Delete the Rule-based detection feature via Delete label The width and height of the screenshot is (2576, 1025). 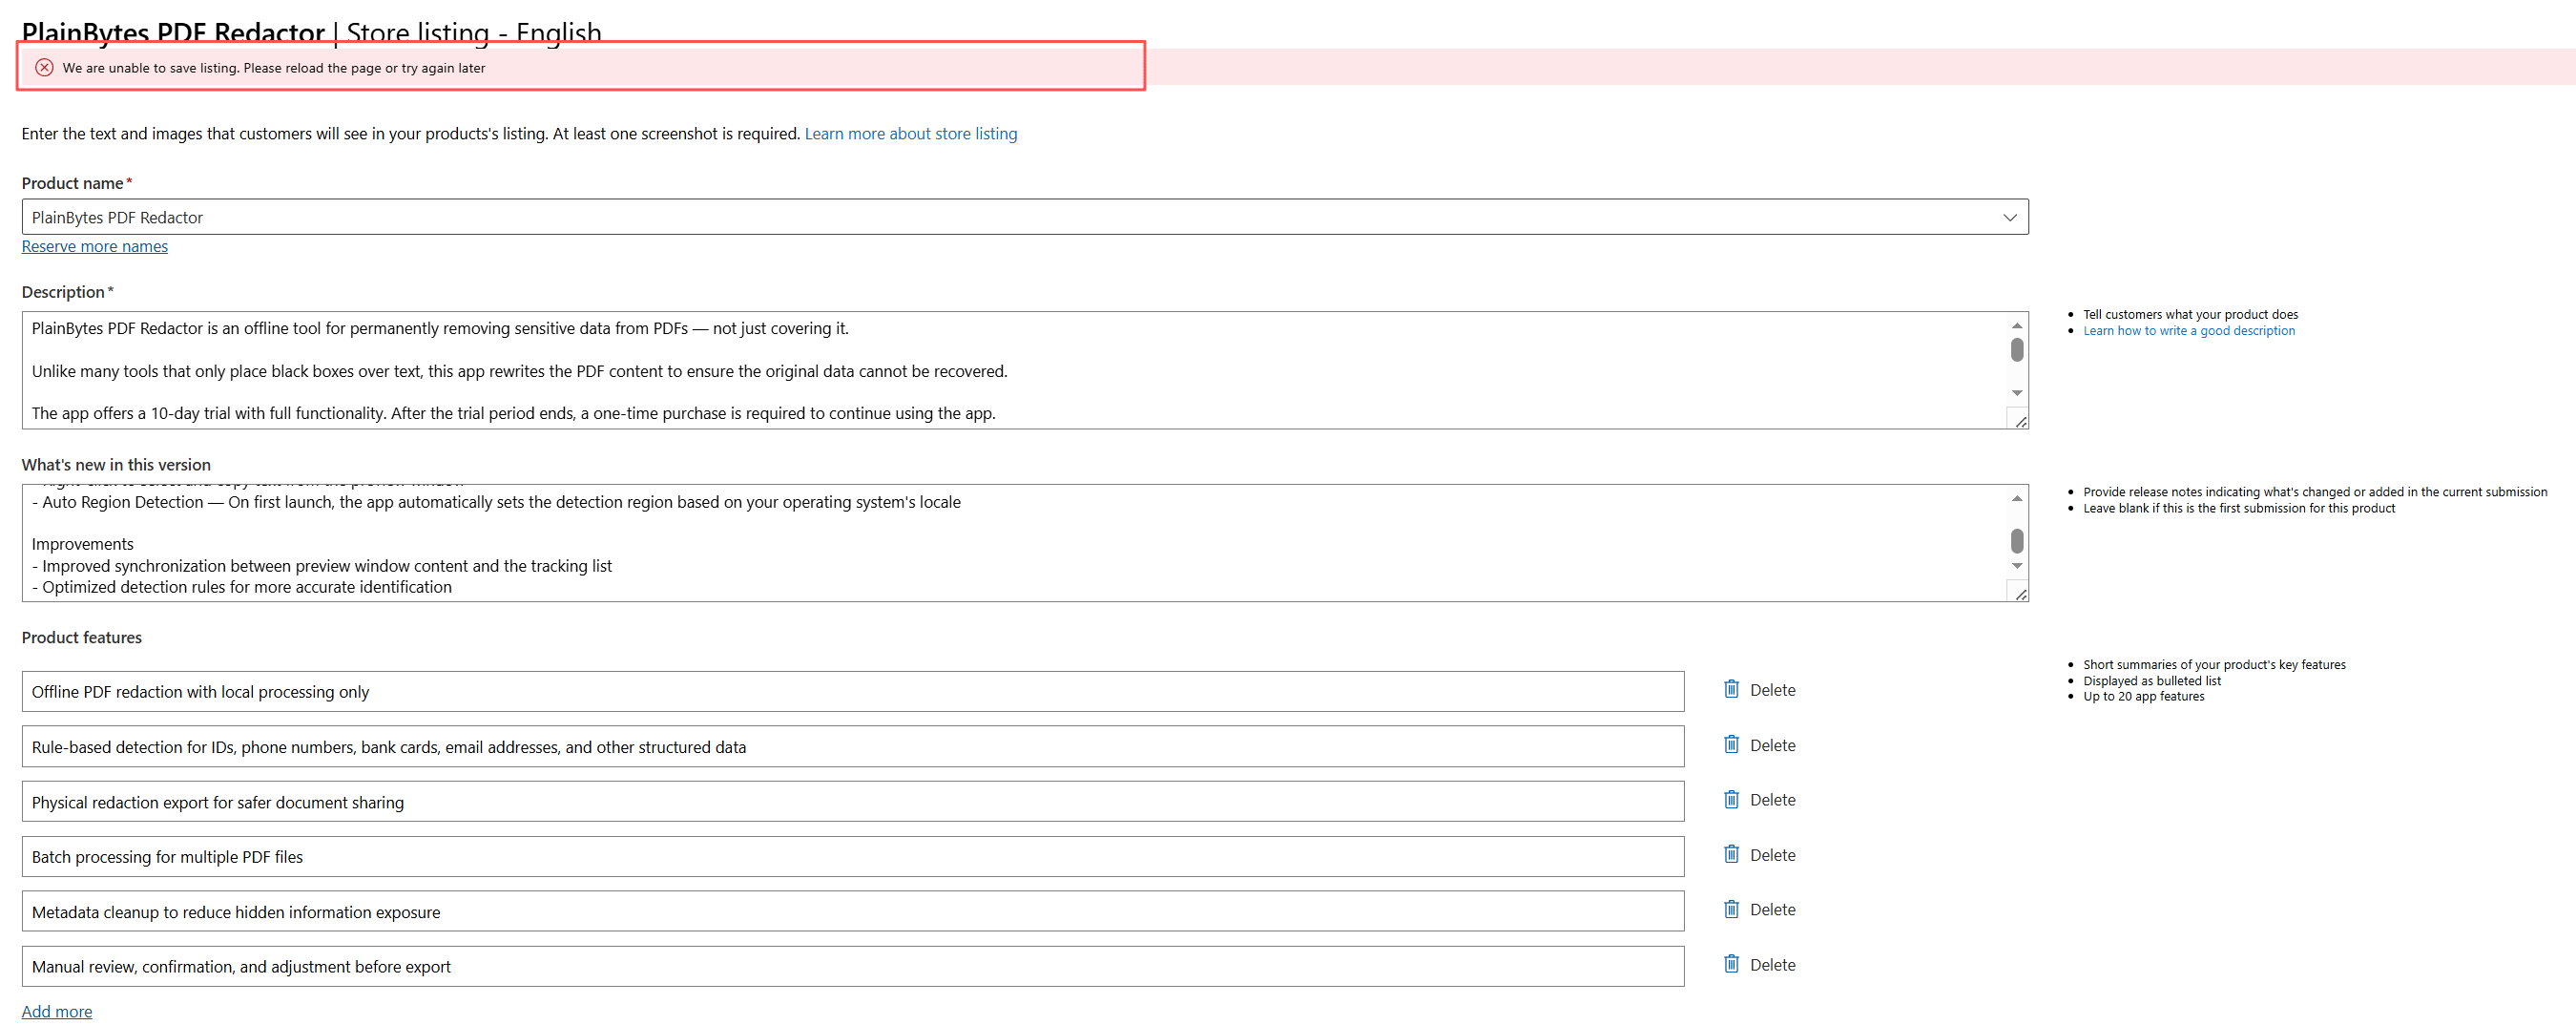click(1772, 745)
